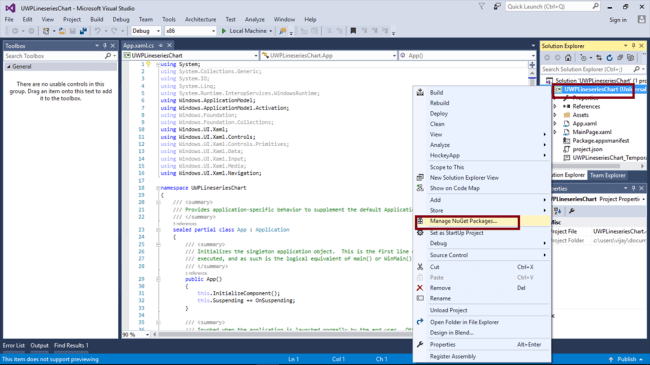Select the App.xaml file in Solution Explorer
The width and height of the screenshot is (650, 365).
585,124
